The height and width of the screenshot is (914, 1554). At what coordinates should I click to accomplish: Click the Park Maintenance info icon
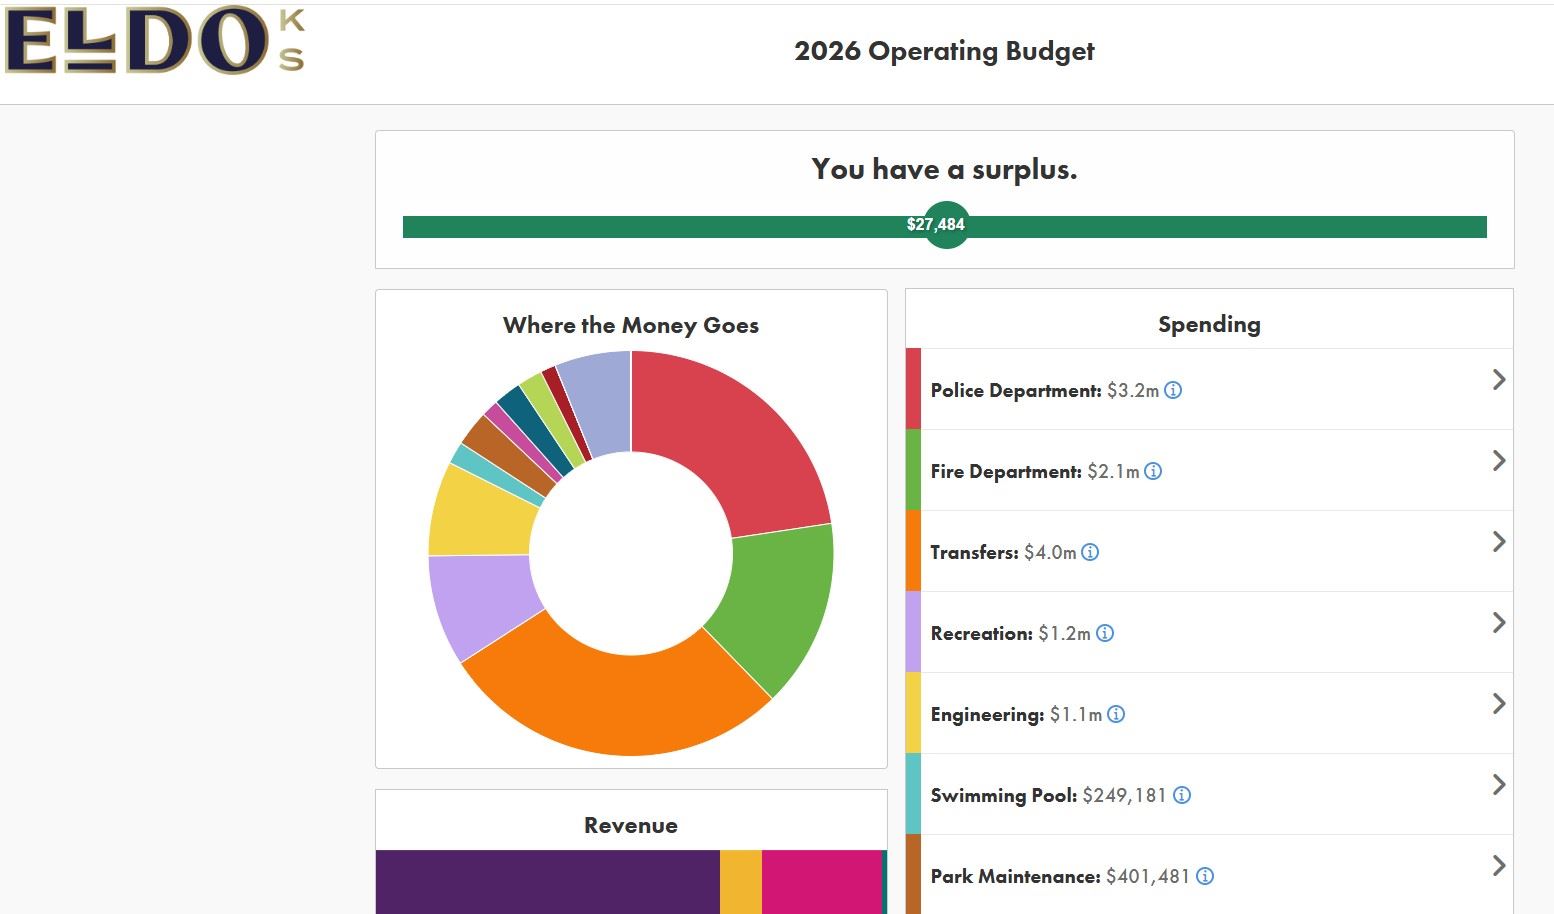pyautogui.click(x=1205, y=876)
